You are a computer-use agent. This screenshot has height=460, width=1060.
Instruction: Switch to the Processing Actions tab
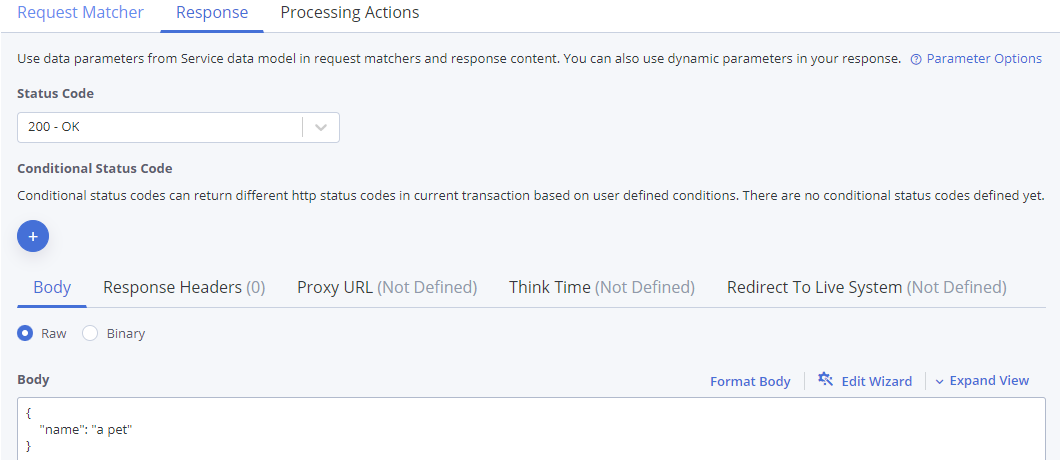pyautogui.click(x=350, y=13)
